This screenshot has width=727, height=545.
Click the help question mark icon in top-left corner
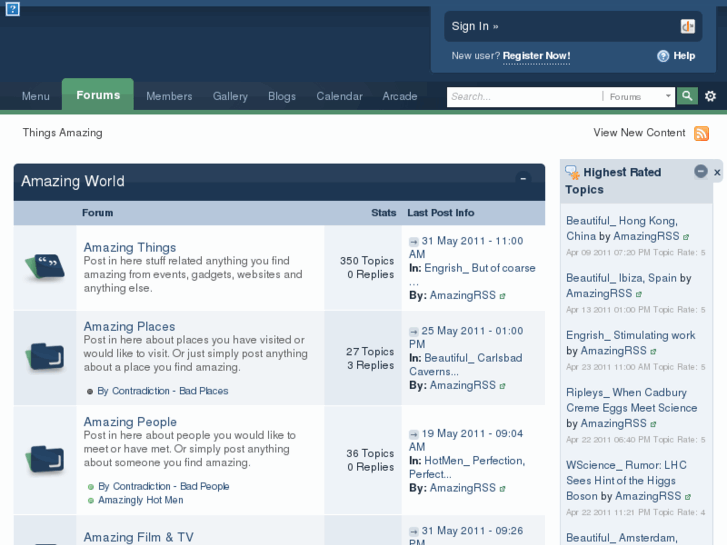[x=13, y=8]
